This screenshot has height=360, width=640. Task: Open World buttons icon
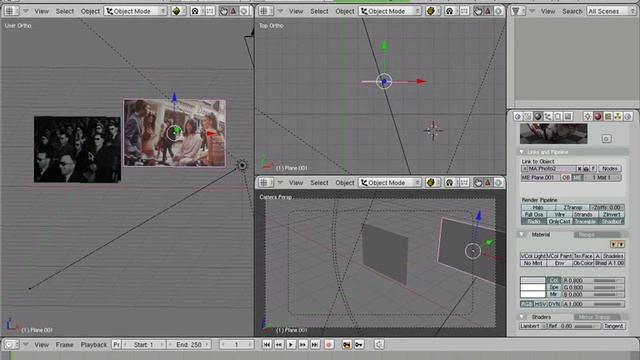[628, 117]
